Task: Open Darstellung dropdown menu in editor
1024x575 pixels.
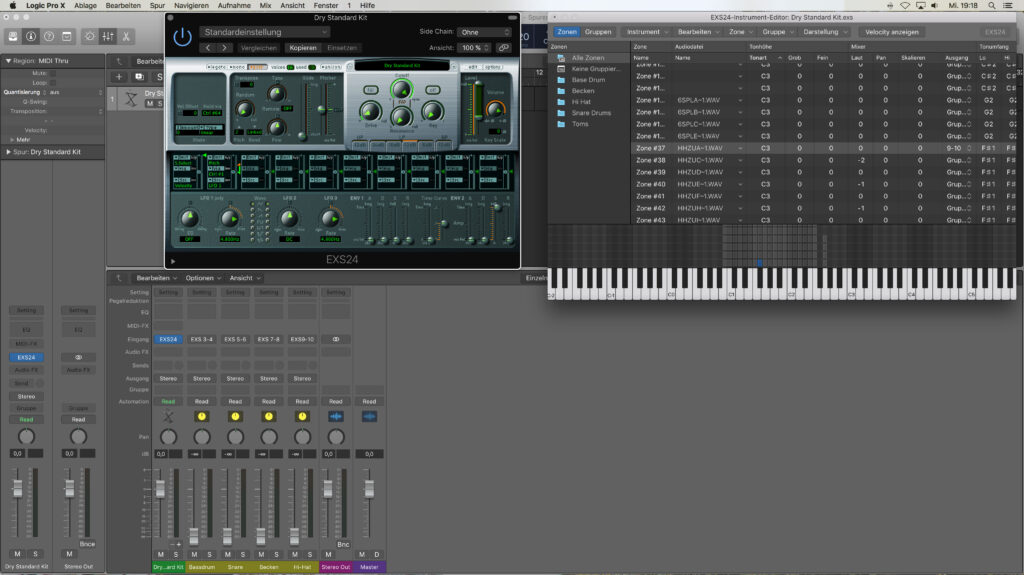Action: click(825, 32)
